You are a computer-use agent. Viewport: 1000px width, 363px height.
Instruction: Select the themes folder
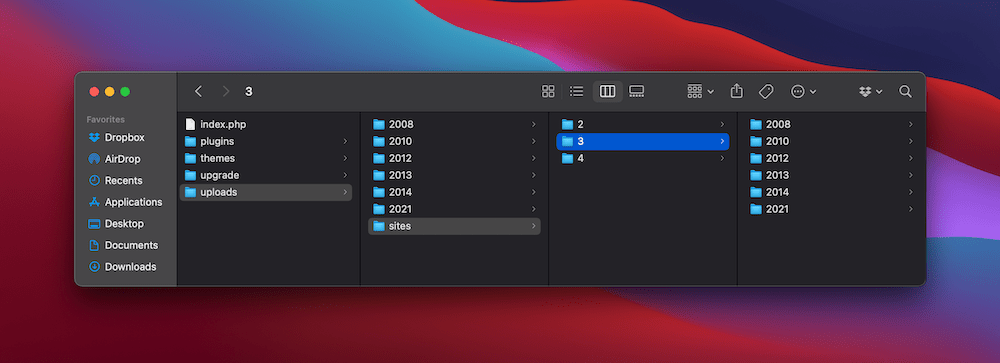266,158
